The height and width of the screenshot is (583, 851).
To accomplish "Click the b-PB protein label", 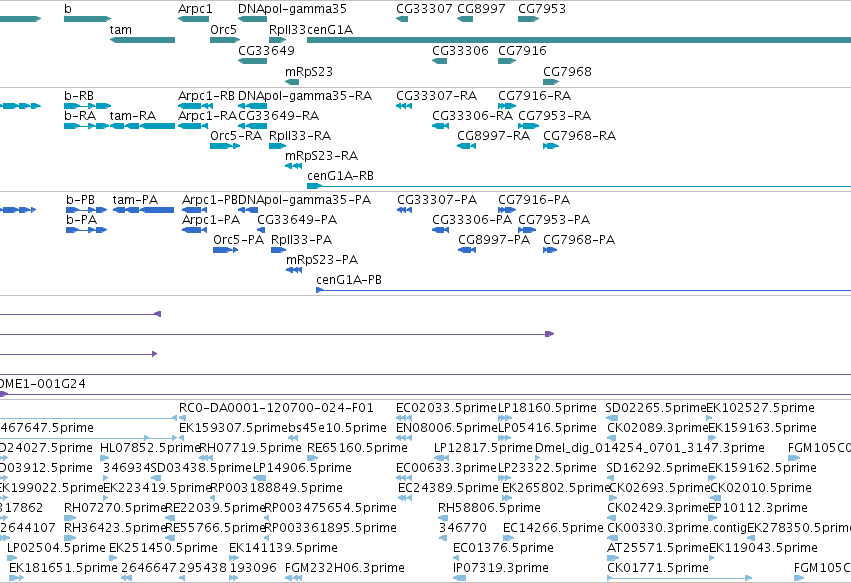I will point(81,200).
